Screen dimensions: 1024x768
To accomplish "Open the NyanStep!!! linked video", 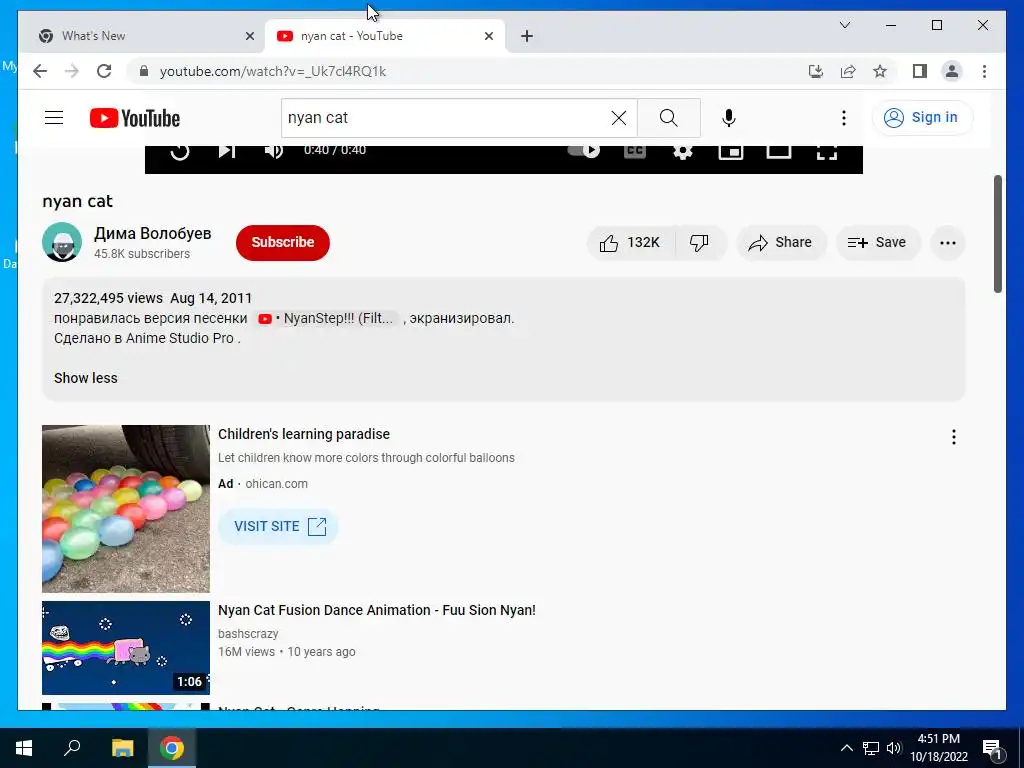I will (326, 319).
